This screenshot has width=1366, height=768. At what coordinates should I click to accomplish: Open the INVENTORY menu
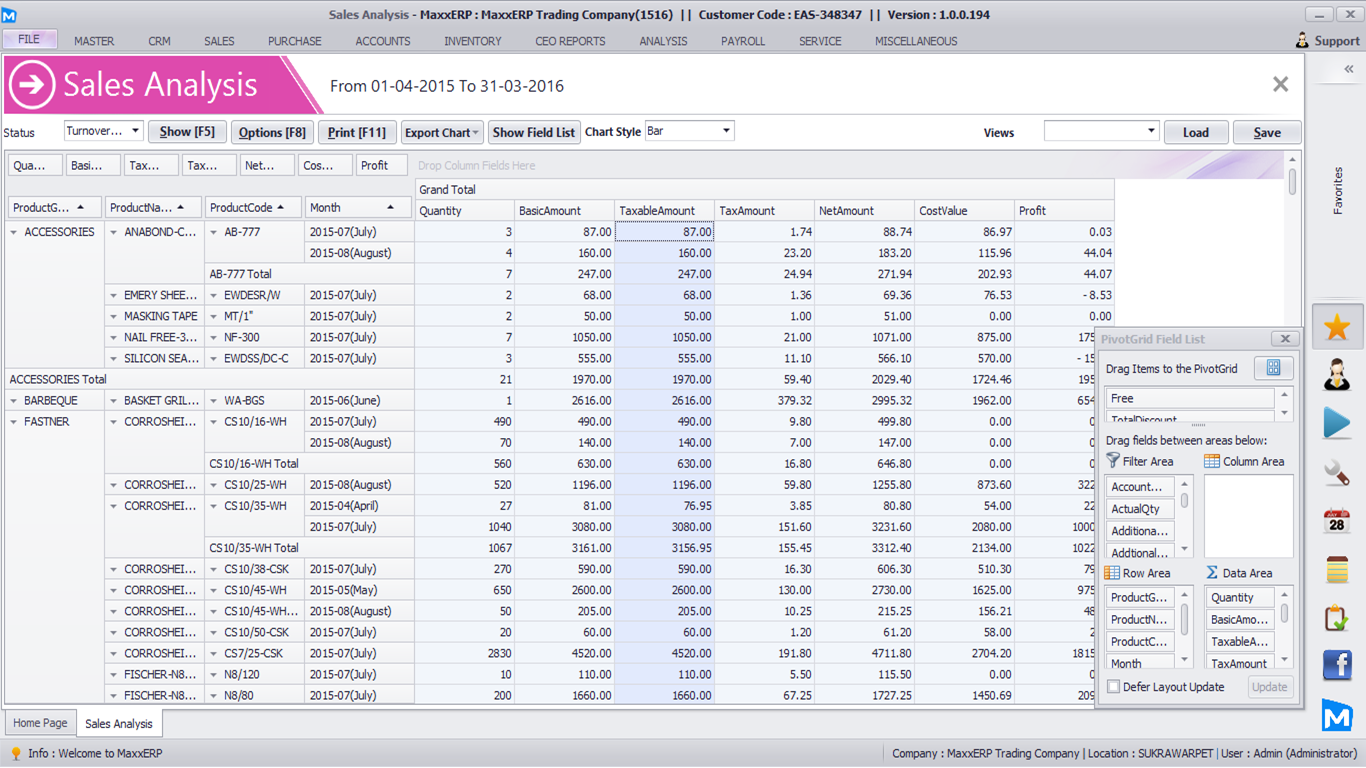473,41
